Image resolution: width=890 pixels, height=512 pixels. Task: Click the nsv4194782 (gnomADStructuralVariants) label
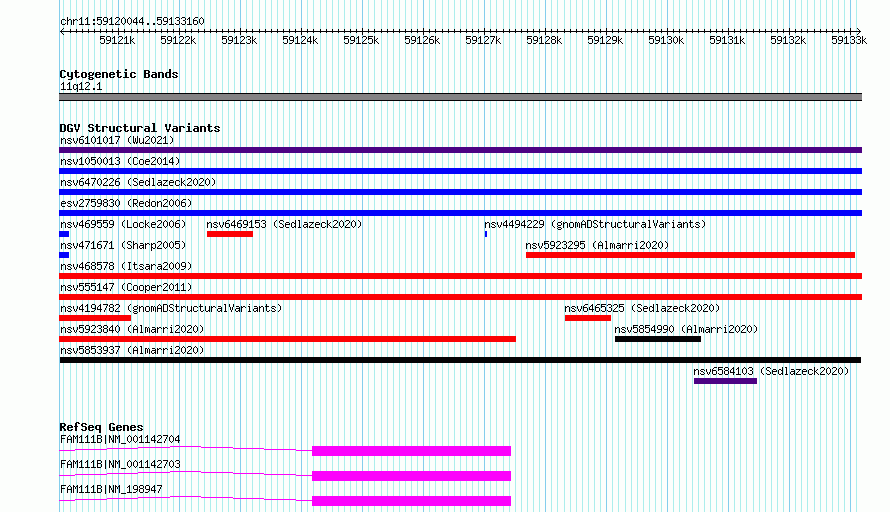pyautogui.click(x=171, y=308)
